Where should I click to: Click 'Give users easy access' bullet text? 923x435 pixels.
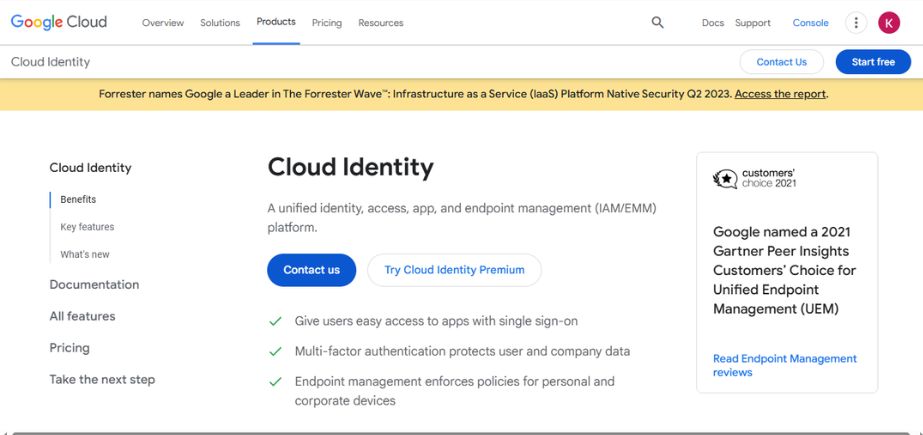pyautogui.click(x=436, y=321)
